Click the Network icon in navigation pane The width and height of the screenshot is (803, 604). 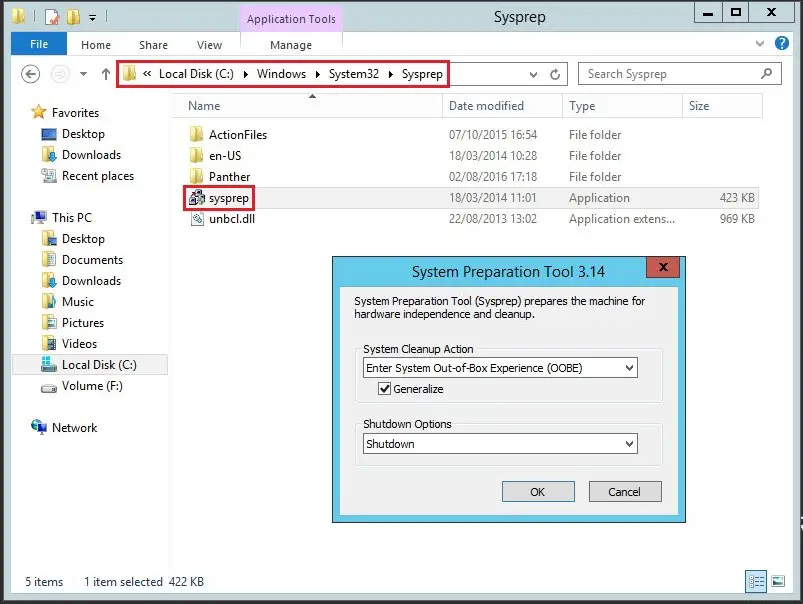click(39, 427)
